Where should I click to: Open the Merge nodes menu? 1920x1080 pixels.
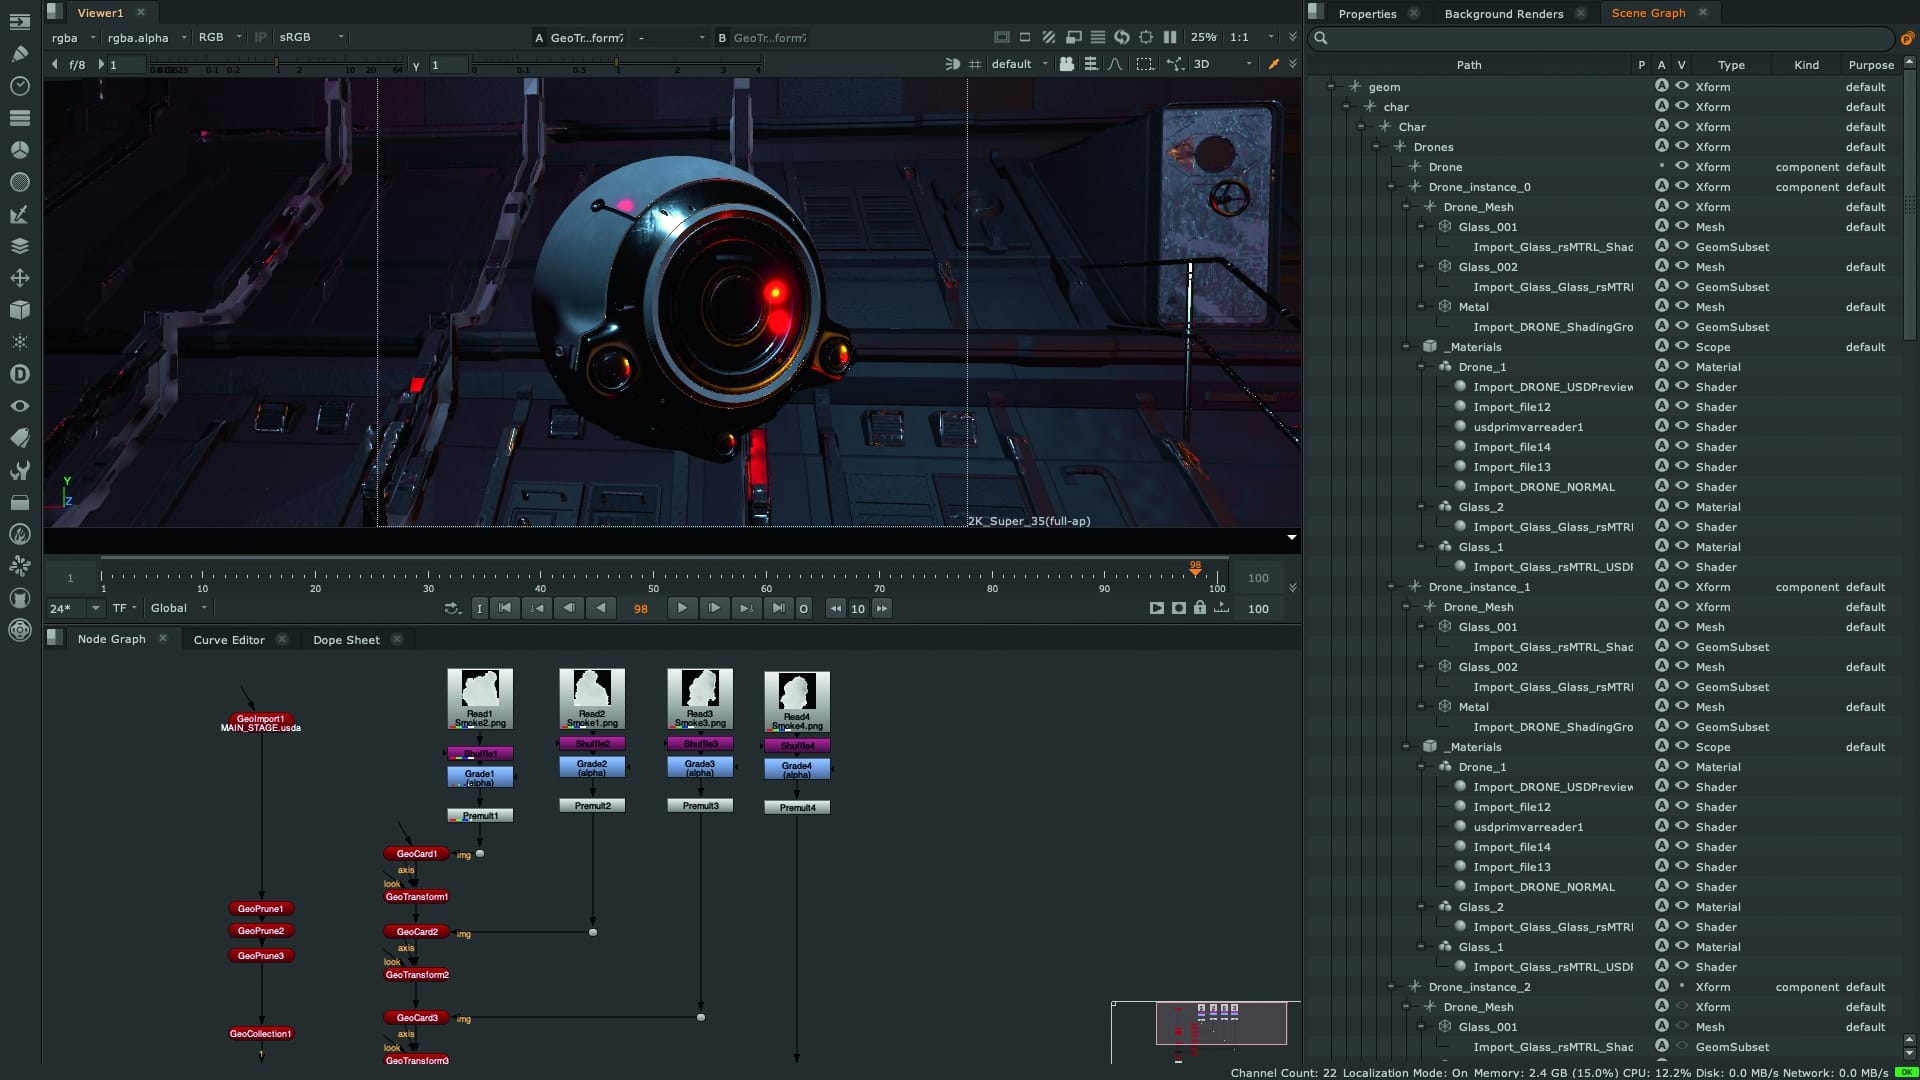coord(20,245)
